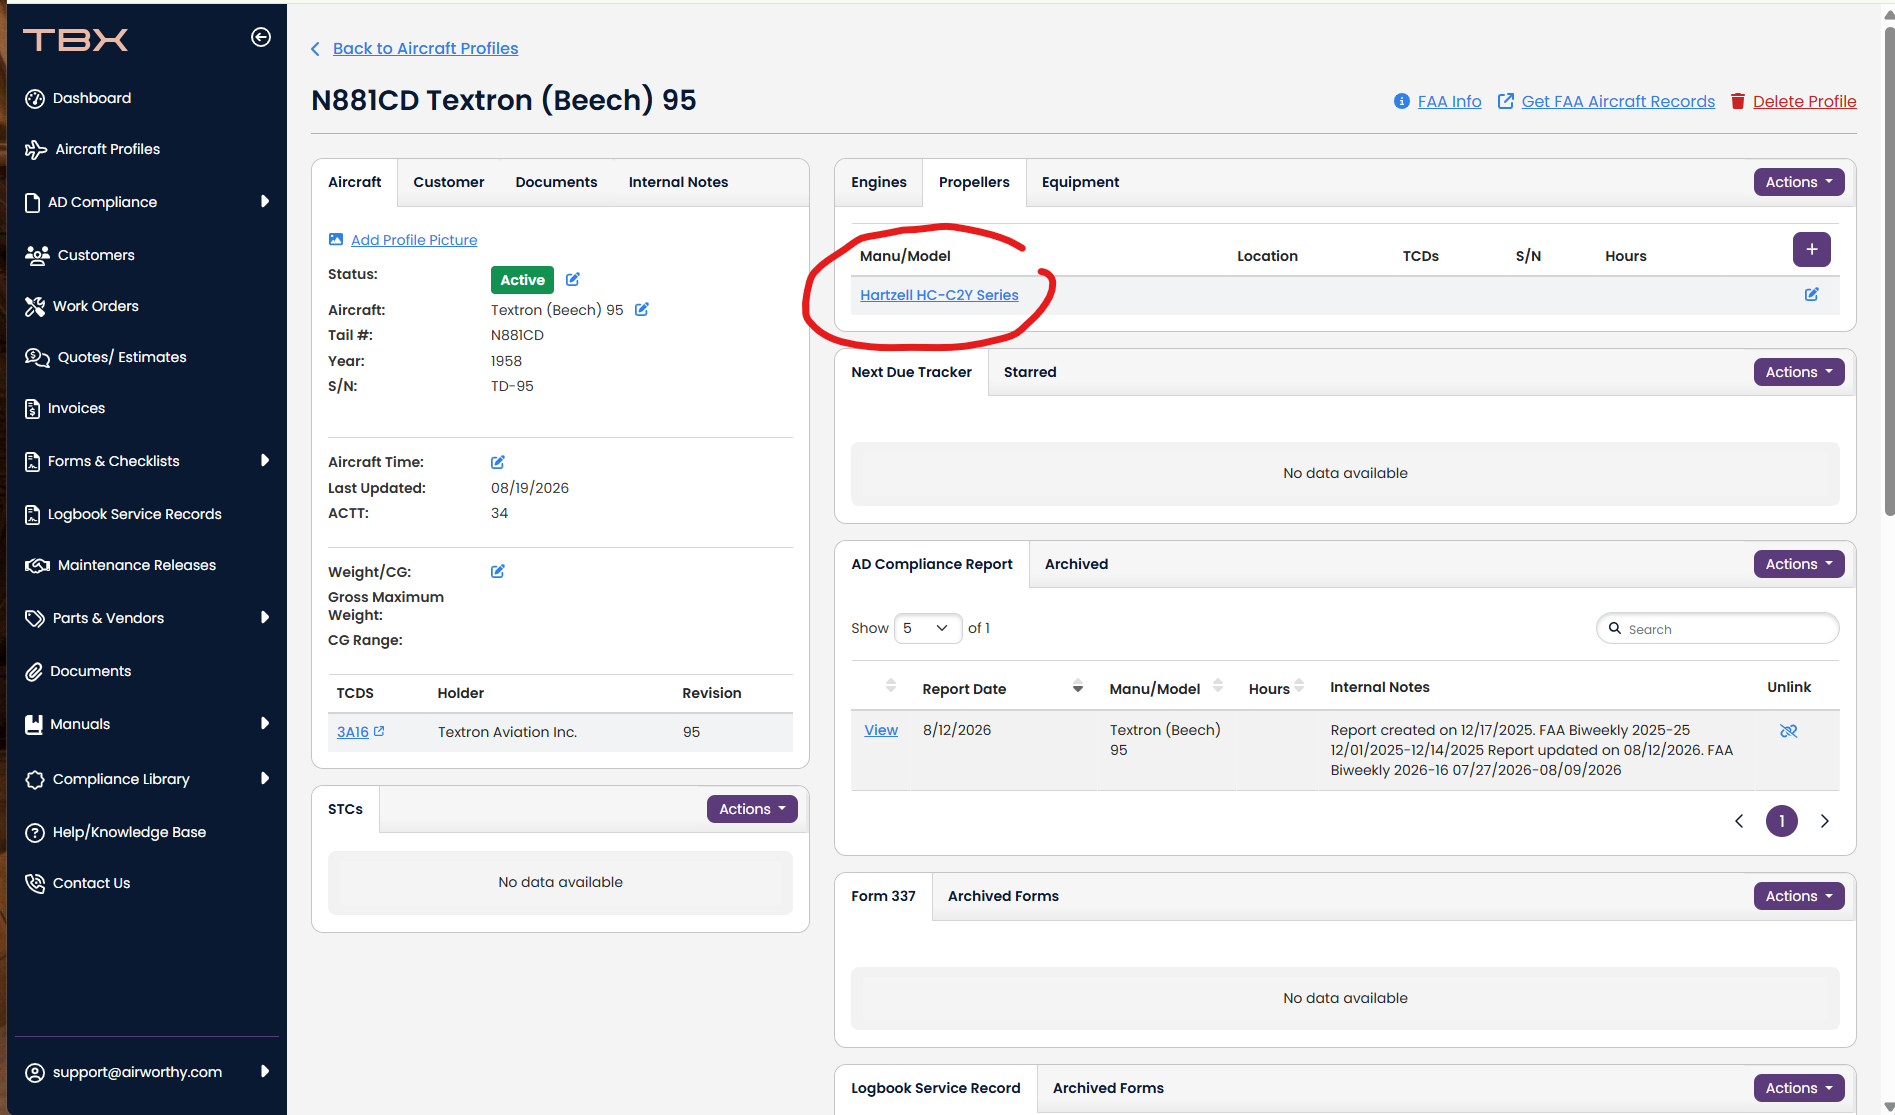Screen dimensions: 1895x1115
Task: Open the Archived tab in AD Compliance
Action: tap(1076, 564)
